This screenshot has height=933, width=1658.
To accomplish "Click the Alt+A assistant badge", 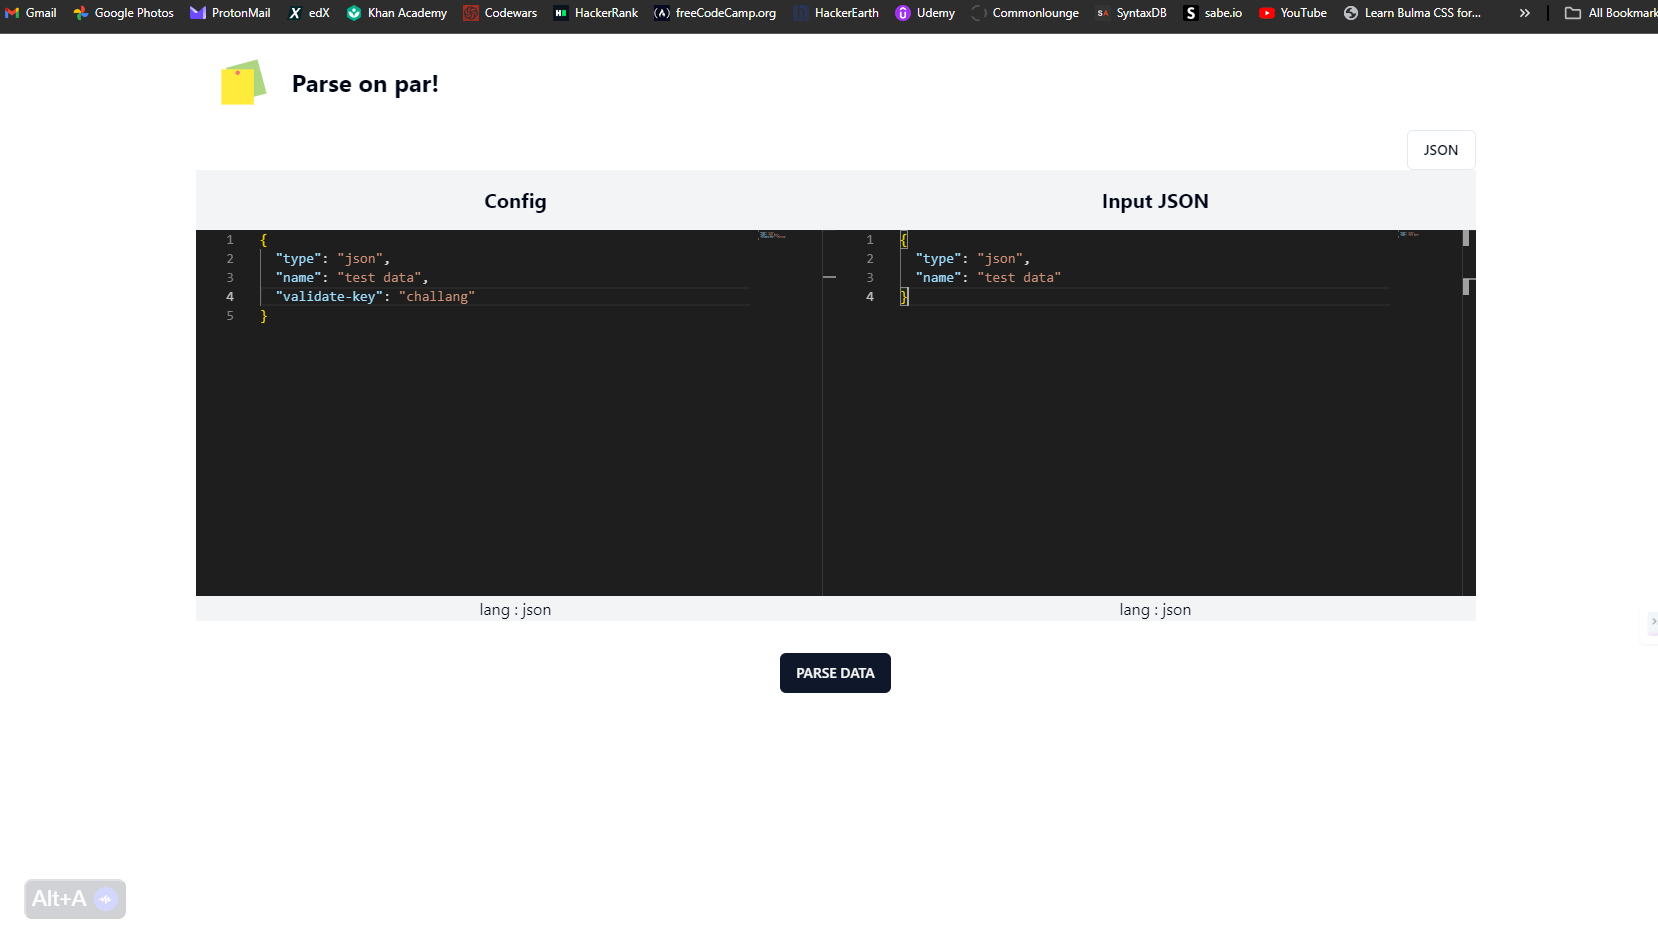I will click(75, 899).
